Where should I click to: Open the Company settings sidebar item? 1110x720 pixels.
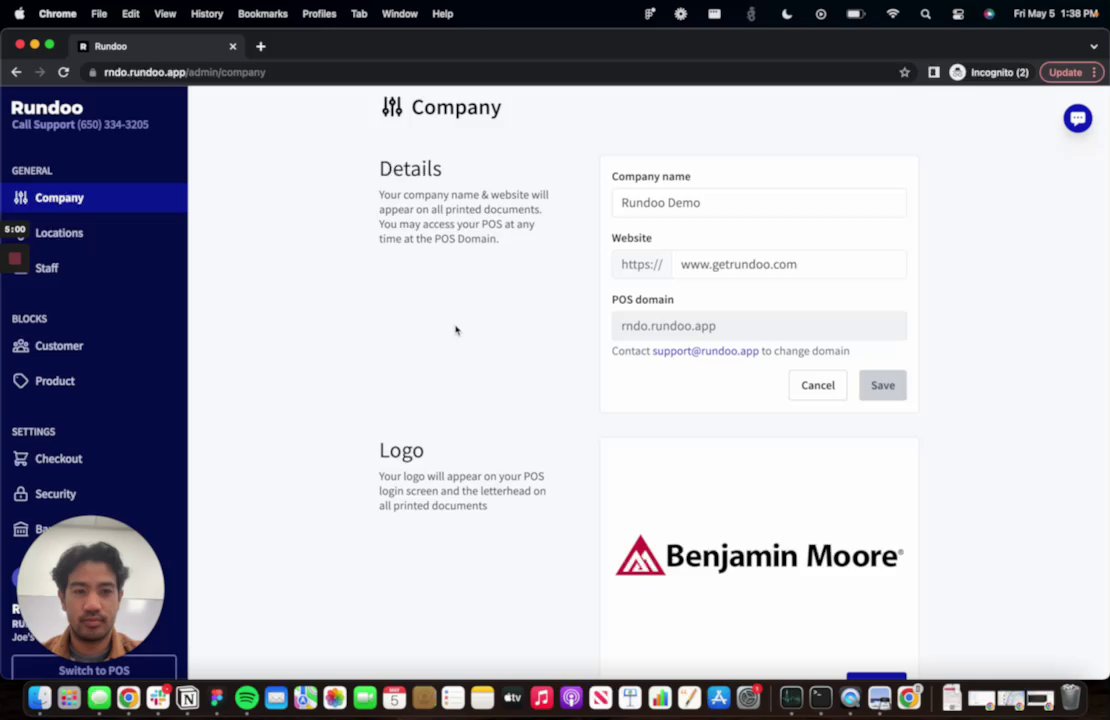pos(93,198)
